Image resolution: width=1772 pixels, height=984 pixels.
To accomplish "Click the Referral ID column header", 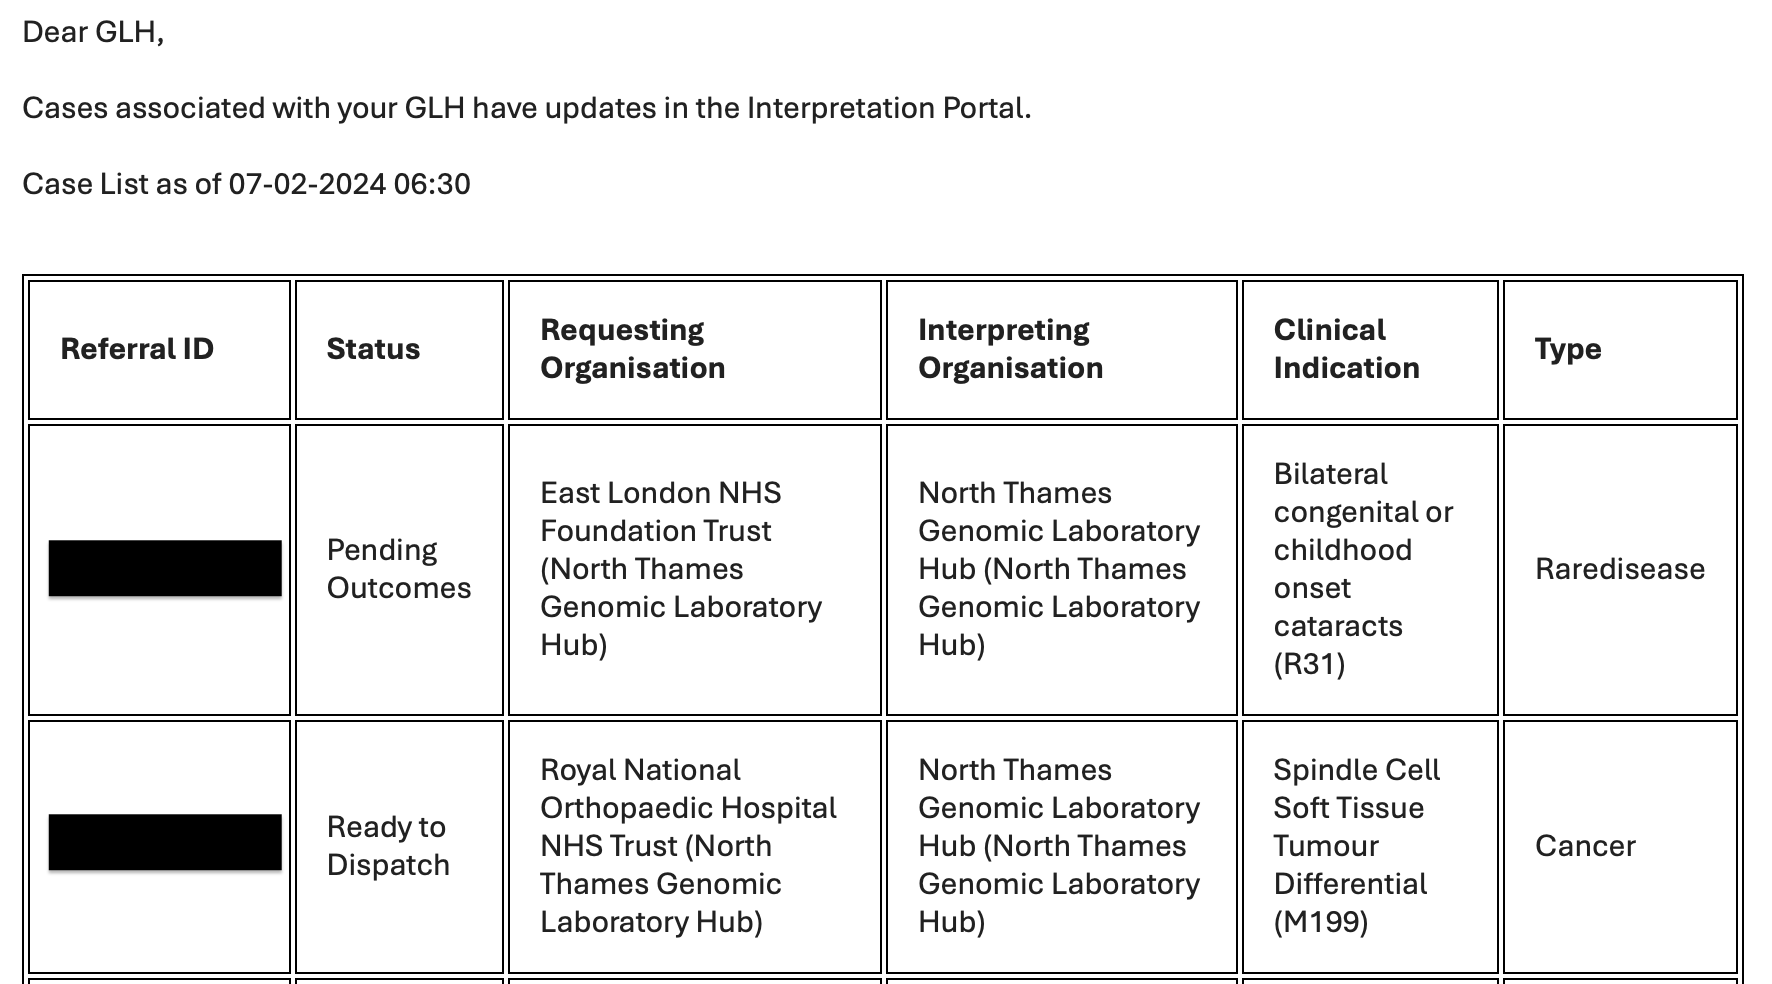I will coord(137,349).
